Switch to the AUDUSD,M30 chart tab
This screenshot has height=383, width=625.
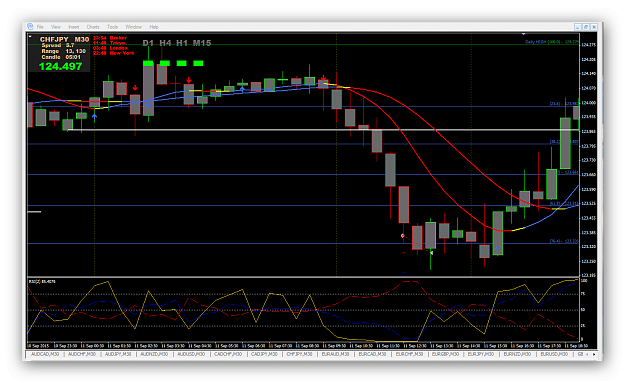pos(191,354)
